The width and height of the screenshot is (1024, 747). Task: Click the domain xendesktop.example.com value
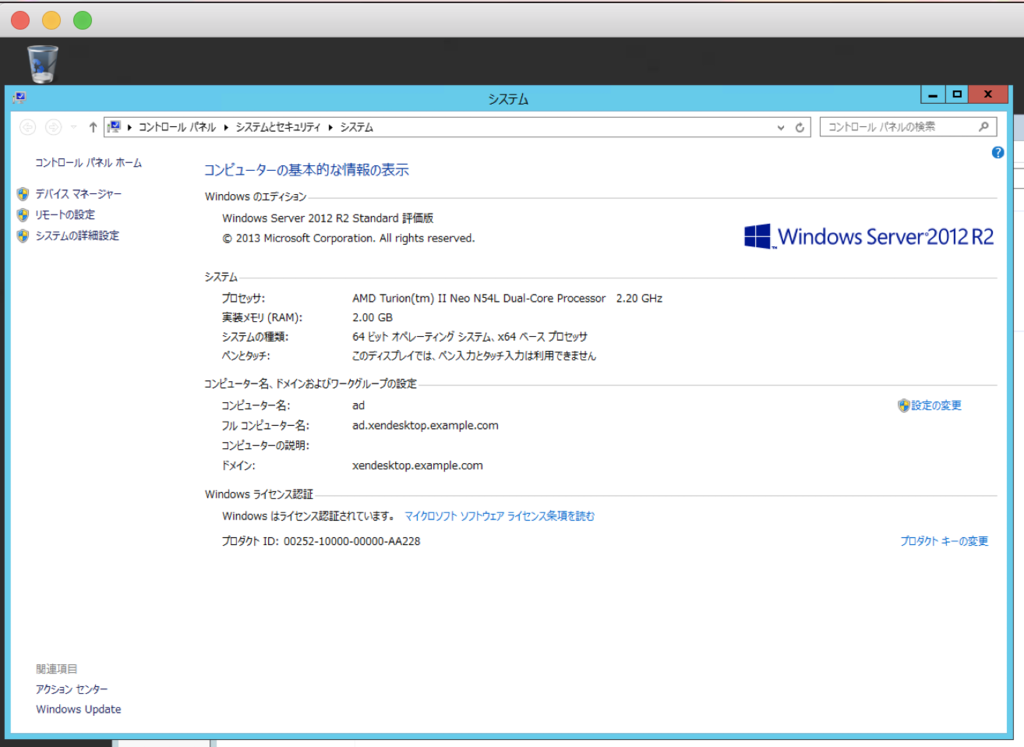coord(417,466)
